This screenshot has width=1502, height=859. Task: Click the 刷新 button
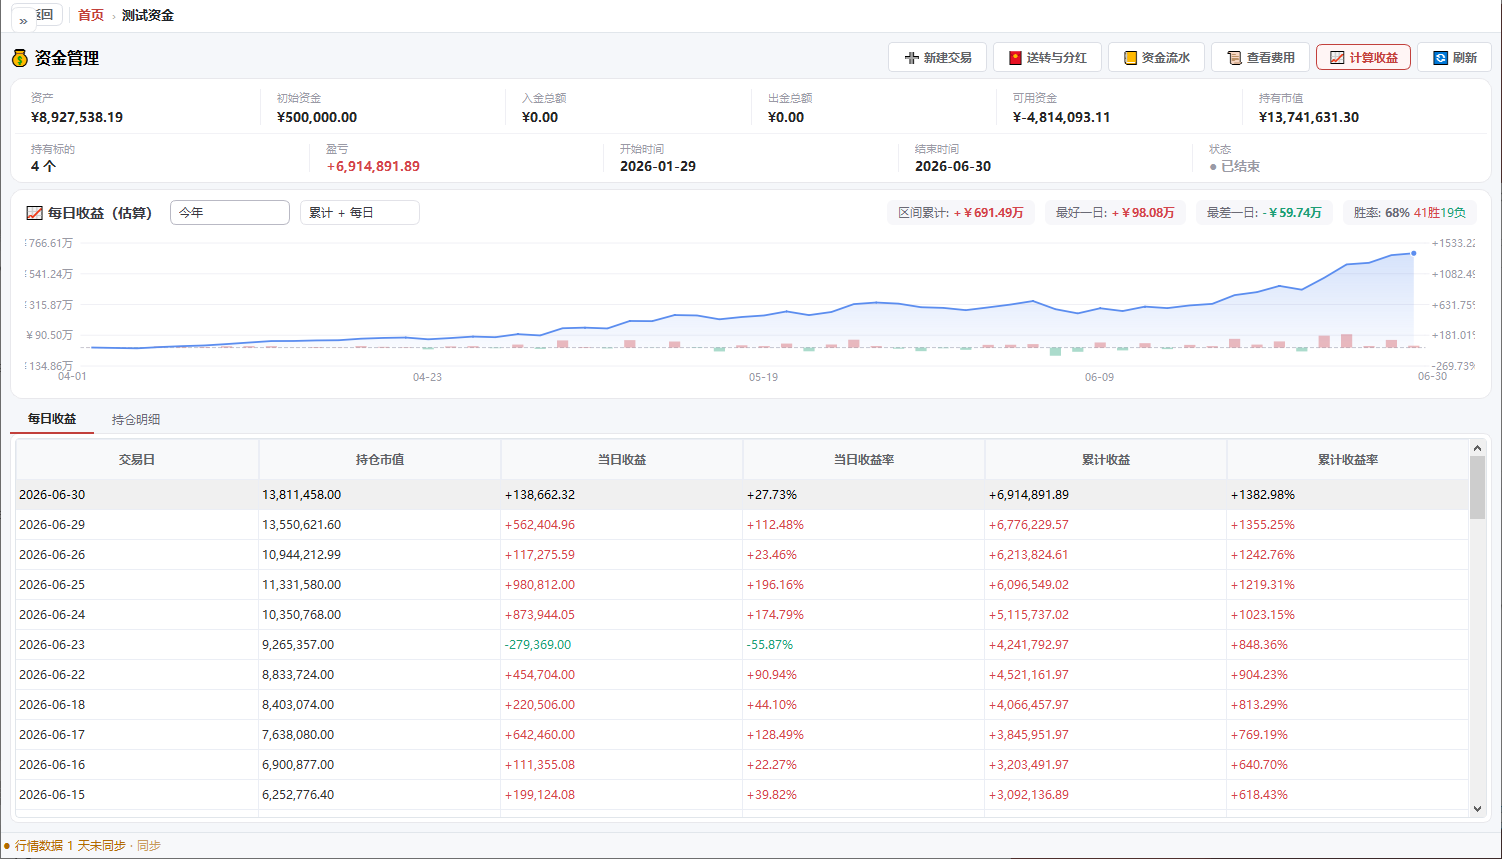click(x=1454, y=58)
